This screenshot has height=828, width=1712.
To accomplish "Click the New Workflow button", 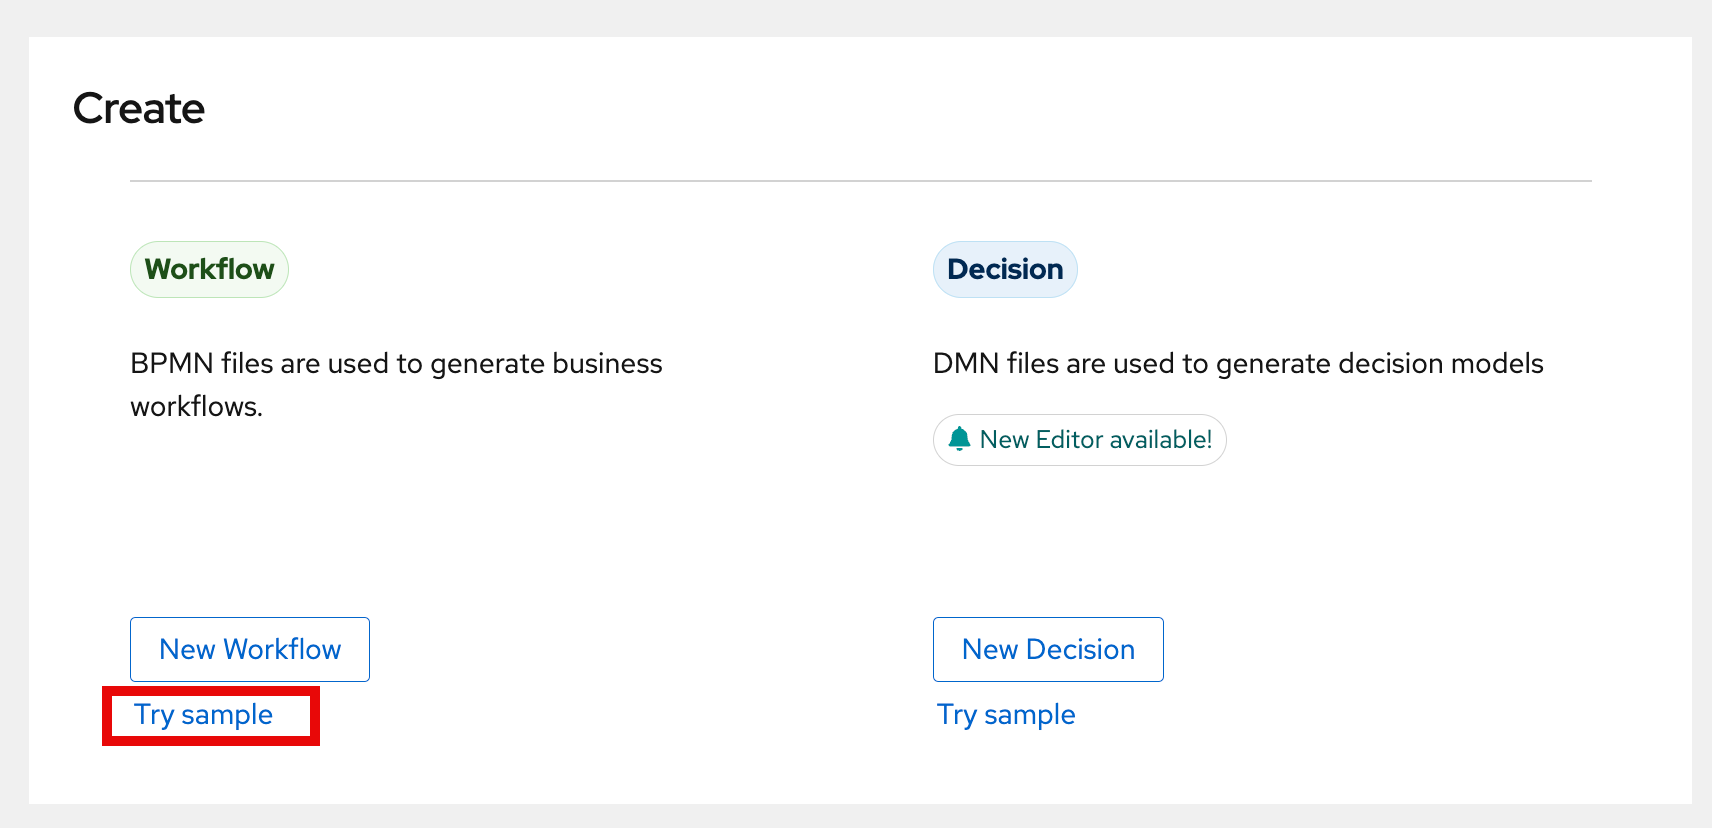I will tap(250, 649).
